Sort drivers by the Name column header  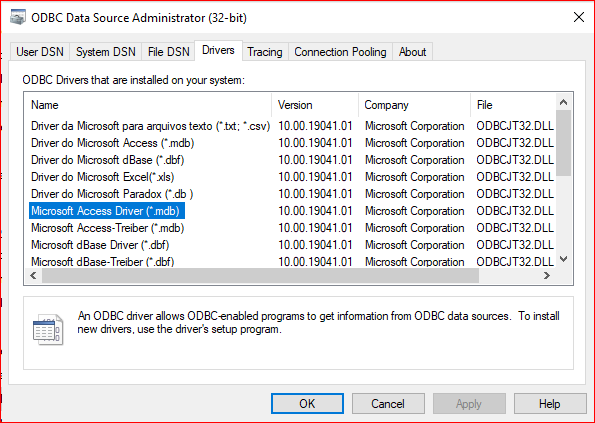148,105
